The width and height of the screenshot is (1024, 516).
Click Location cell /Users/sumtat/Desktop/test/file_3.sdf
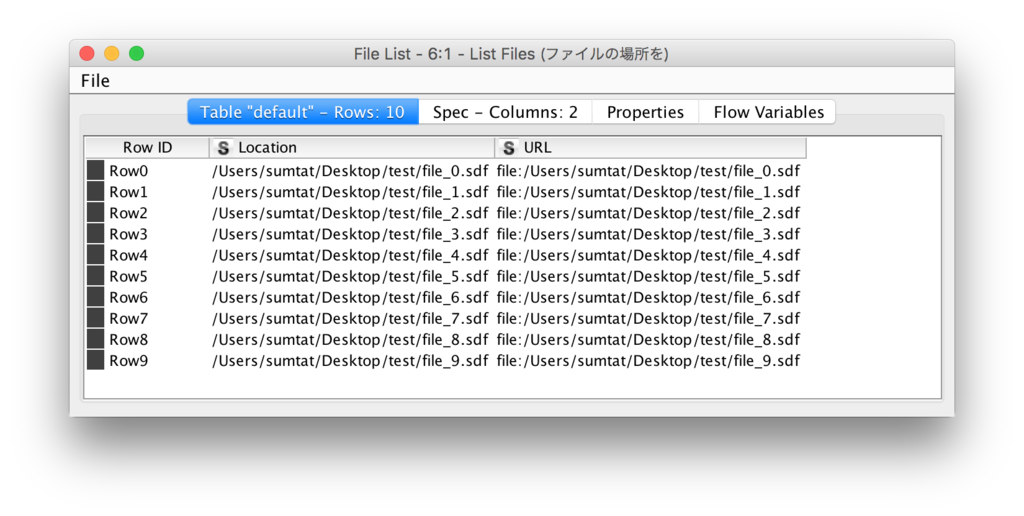coord(350,234)
